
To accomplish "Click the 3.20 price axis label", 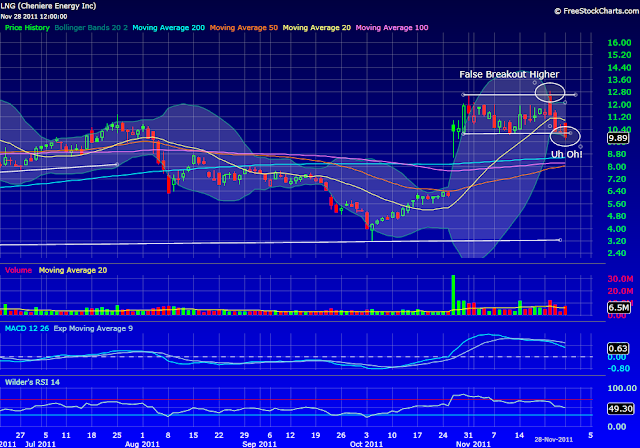I will tap(617, 241).
